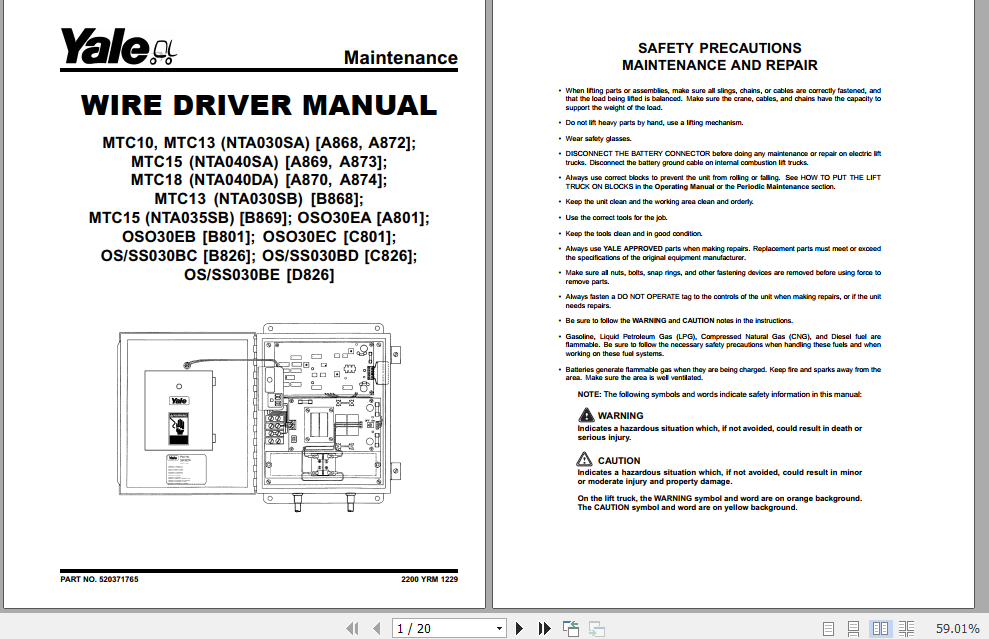Advance to the next page

coord(519,628)
